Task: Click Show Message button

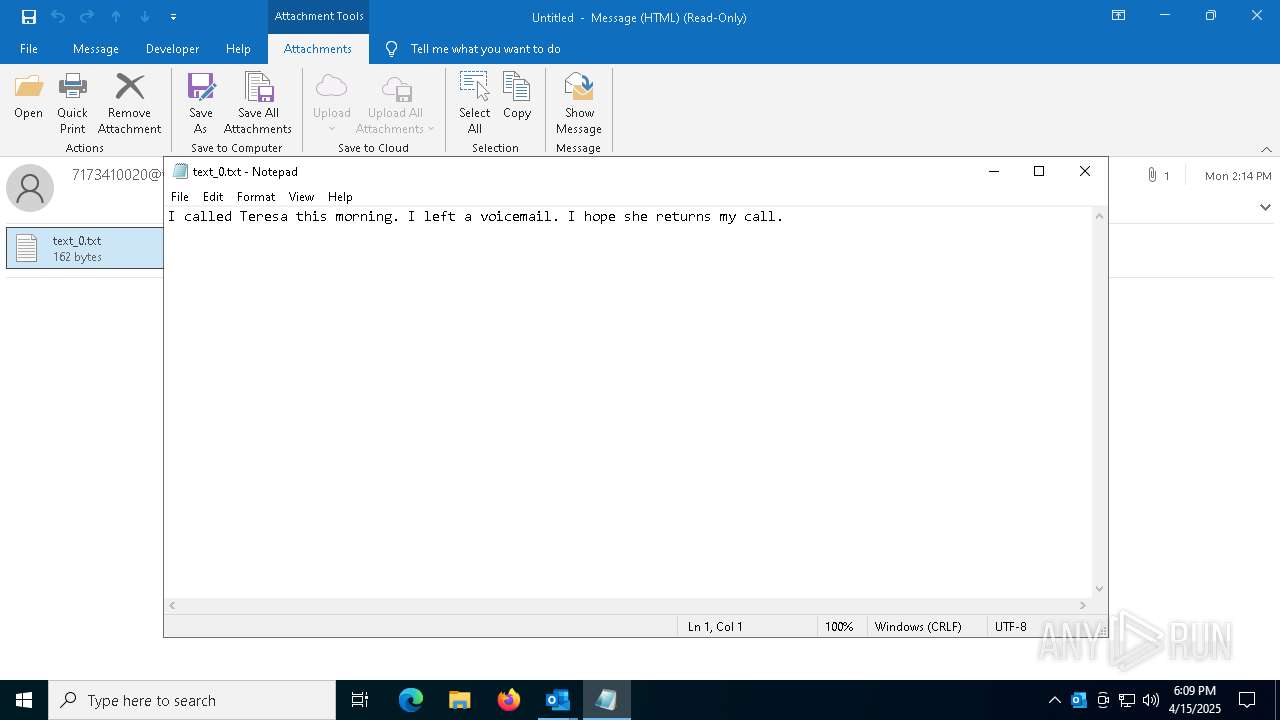Action: (x=579, y=104)
